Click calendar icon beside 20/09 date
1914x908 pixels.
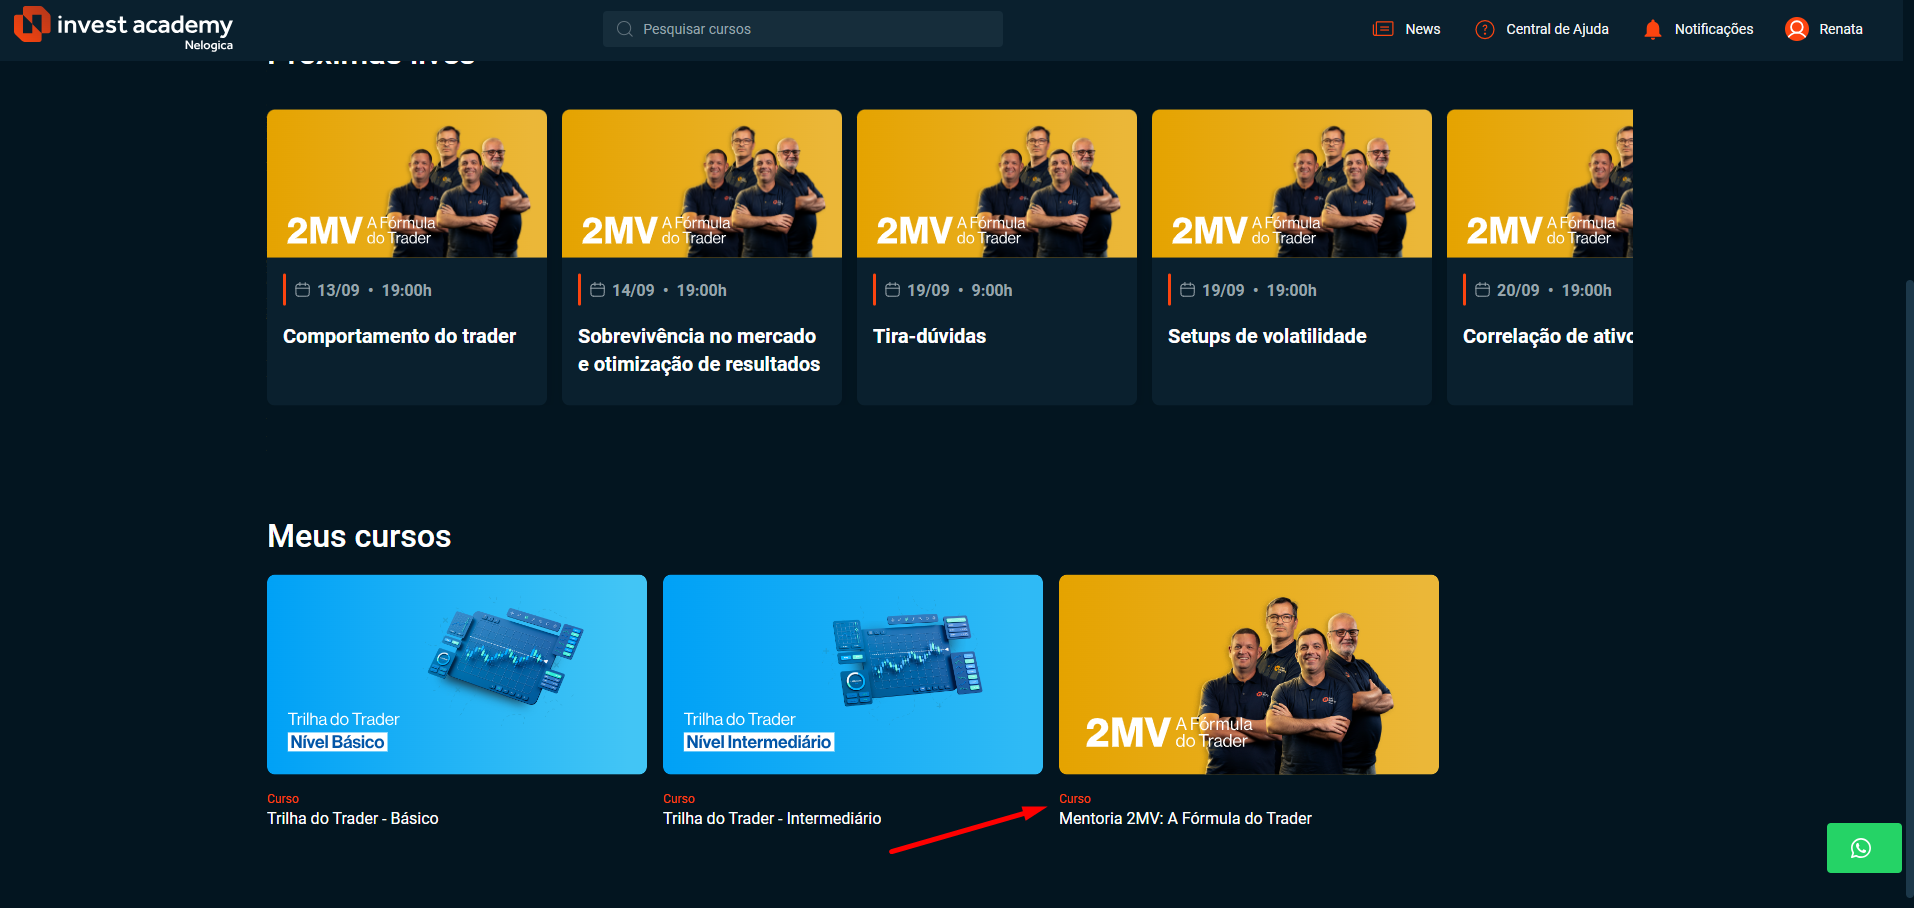(1482, 290)
